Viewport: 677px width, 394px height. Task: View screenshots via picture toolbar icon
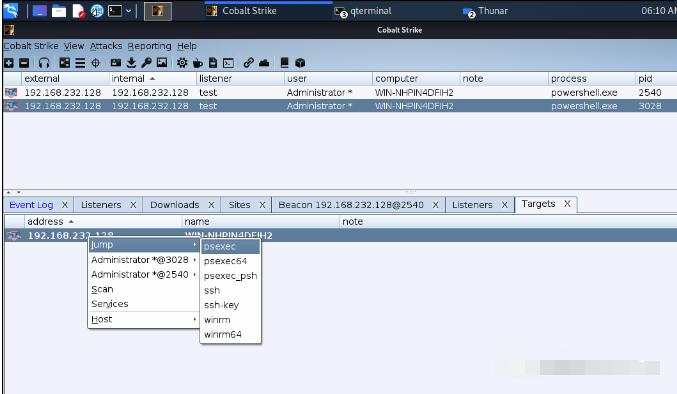point(162,63)
